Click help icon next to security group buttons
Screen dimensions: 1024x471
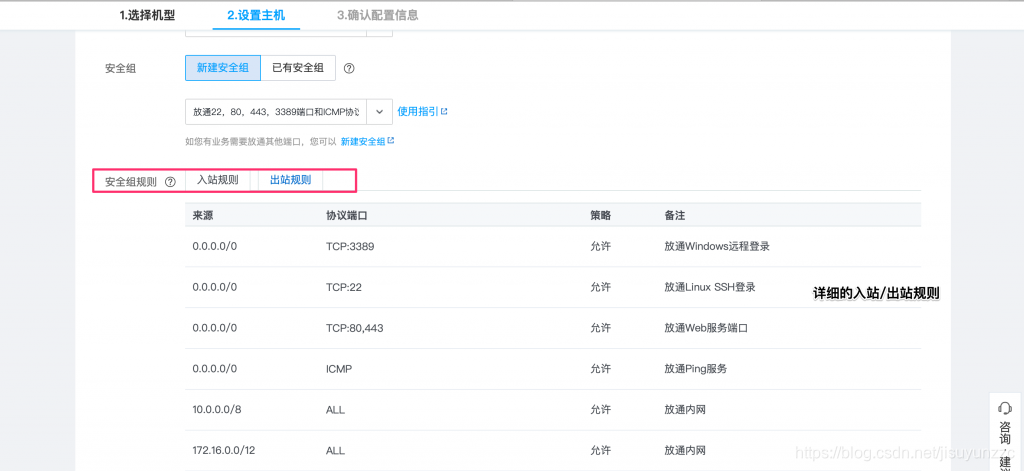tap(349, 68)
